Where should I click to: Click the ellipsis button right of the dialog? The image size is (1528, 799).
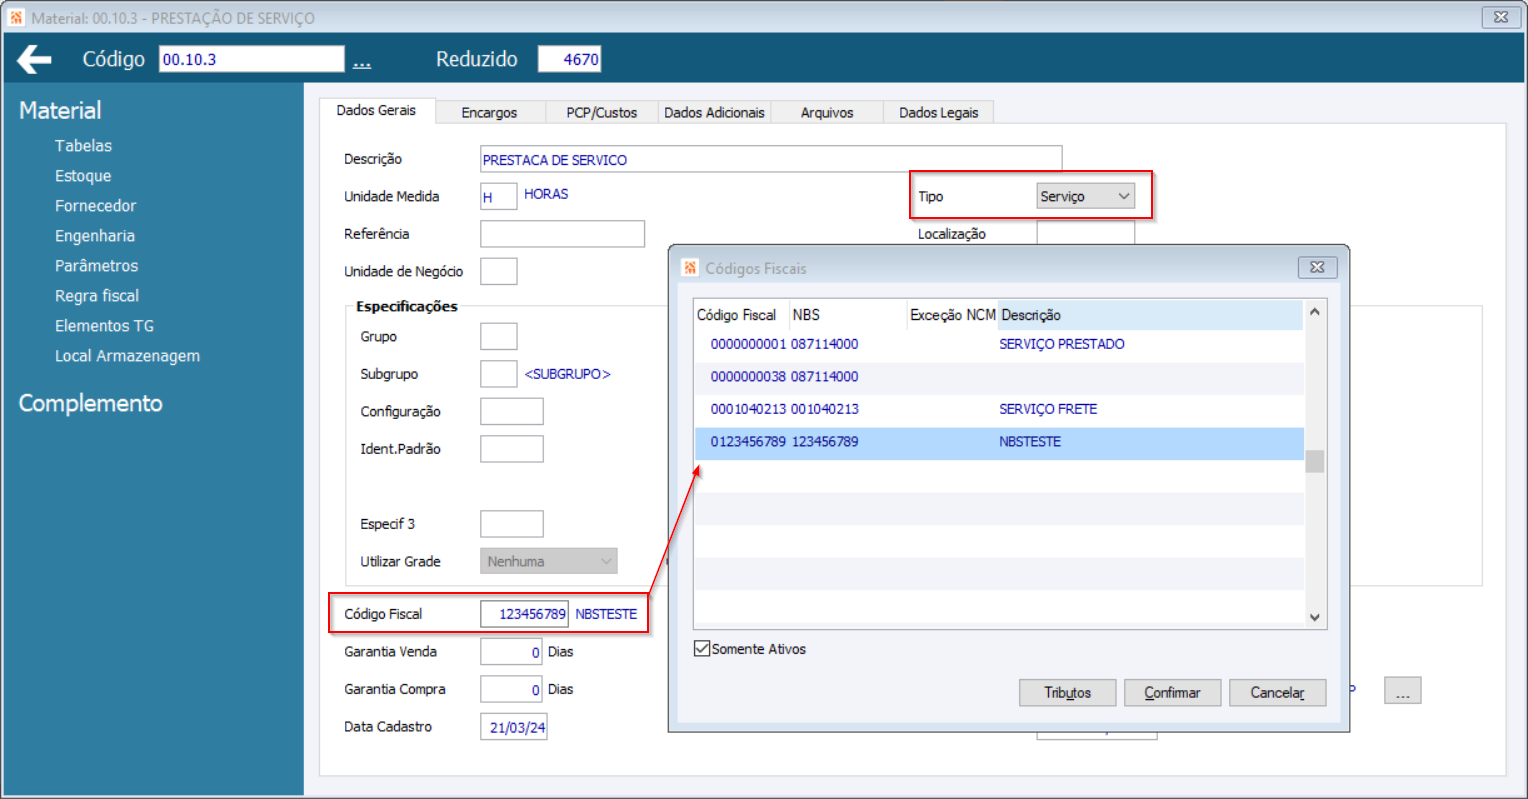1402,691
